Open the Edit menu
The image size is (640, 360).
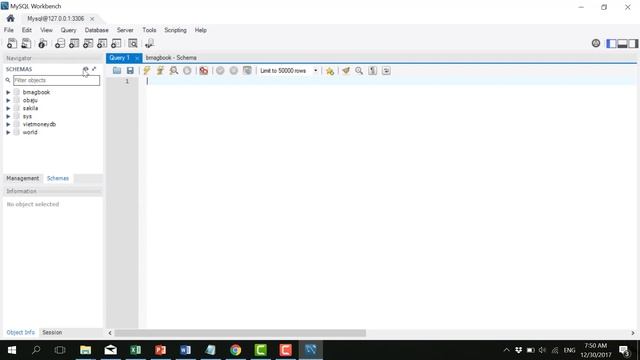[x=27, y=30]
